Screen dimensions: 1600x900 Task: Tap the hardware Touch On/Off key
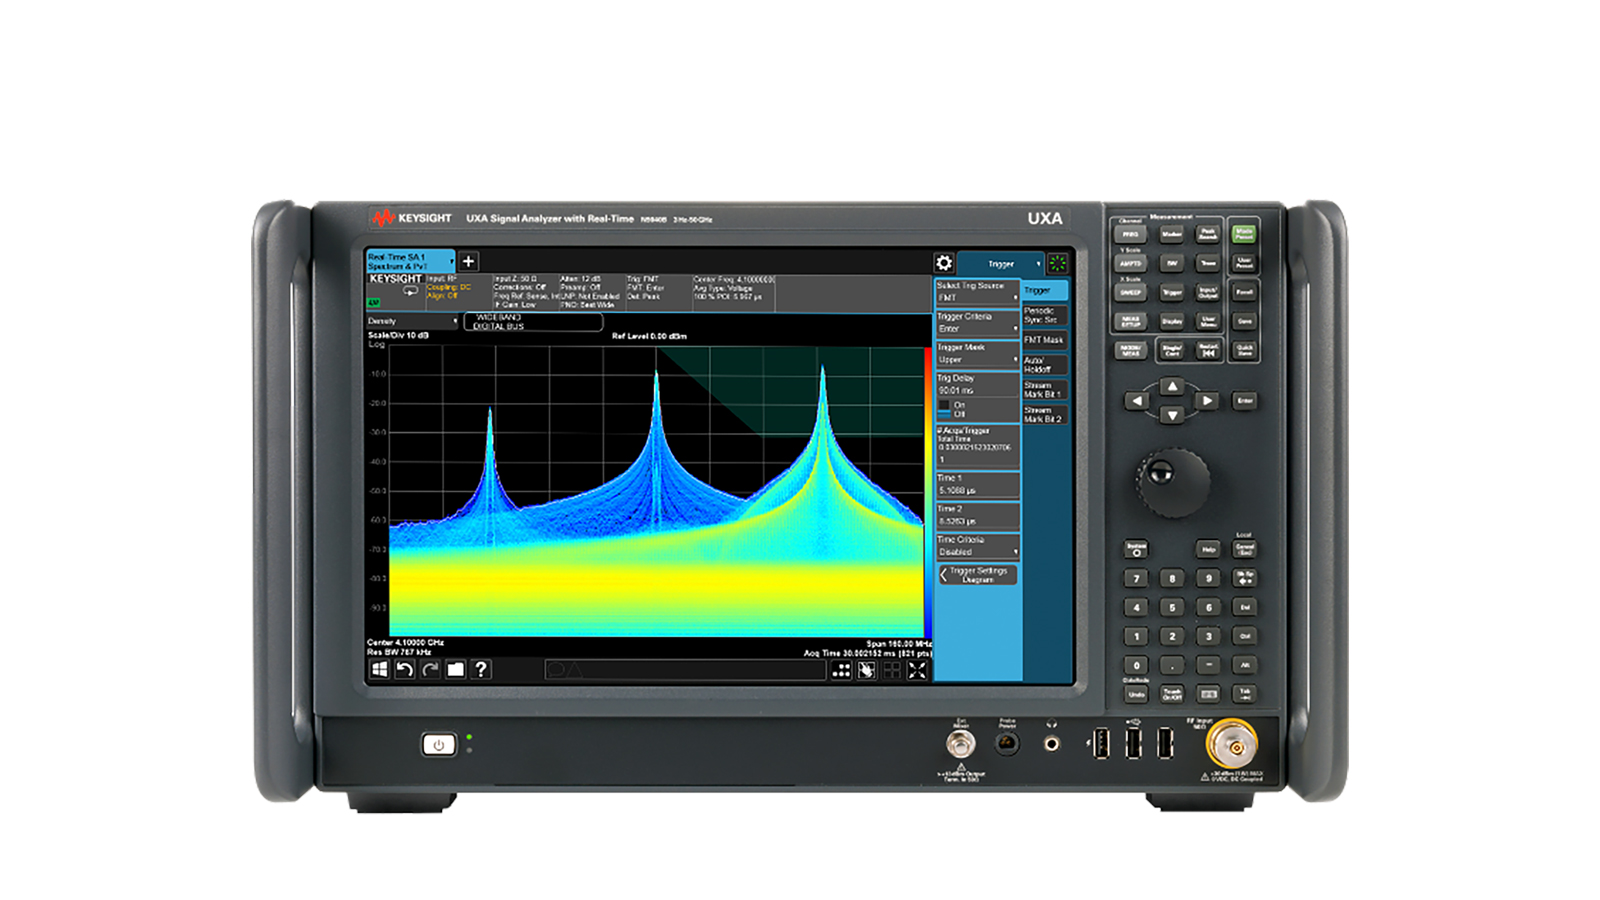(x=1172, y=694)
